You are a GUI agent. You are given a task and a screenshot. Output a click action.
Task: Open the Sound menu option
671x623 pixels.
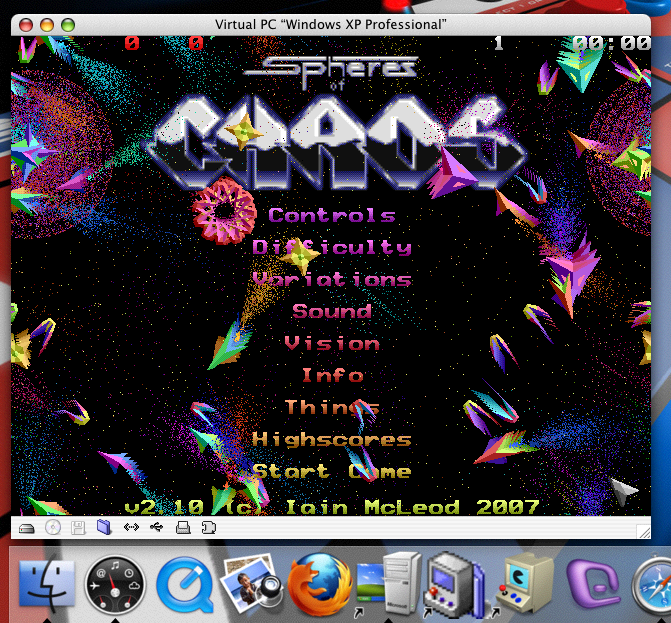332,311
